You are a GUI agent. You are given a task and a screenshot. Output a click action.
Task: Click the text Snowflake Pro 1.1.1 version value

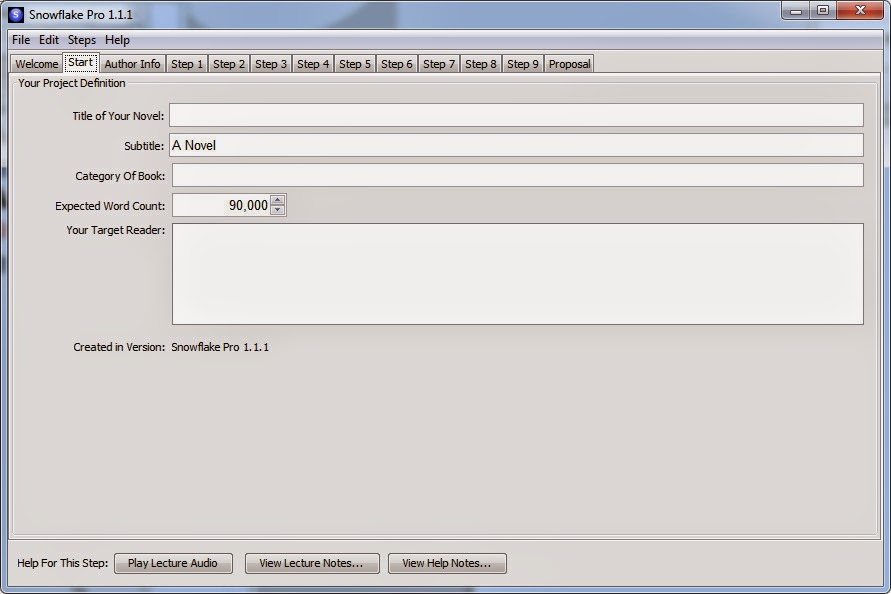220,347
